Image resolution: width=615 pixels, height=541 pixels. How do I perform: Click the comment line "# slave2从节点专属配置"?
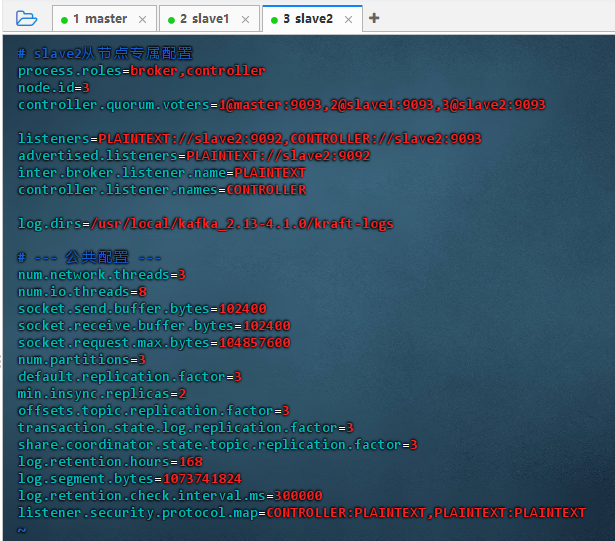pos(105,53)
